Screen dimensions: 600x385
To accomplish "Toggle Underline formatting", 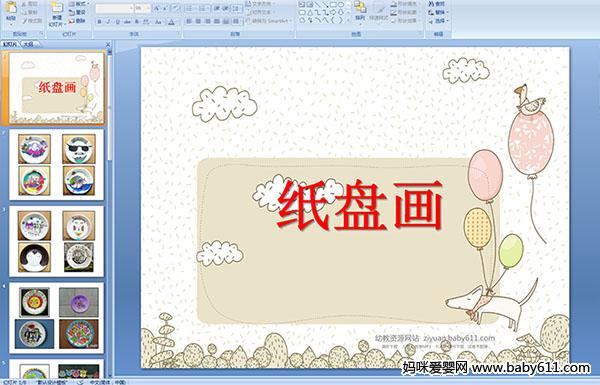I will coord(117,22).
